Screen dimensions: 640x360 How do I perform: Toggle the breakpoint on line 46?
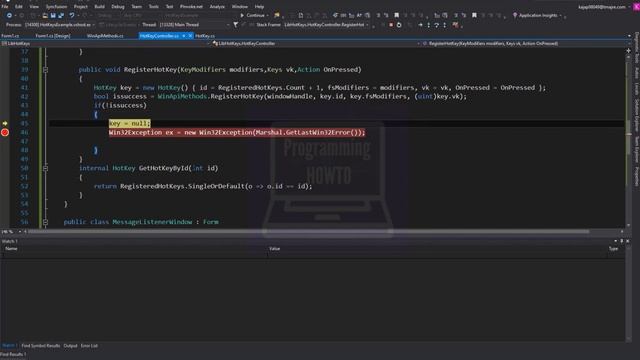point(5,132)
